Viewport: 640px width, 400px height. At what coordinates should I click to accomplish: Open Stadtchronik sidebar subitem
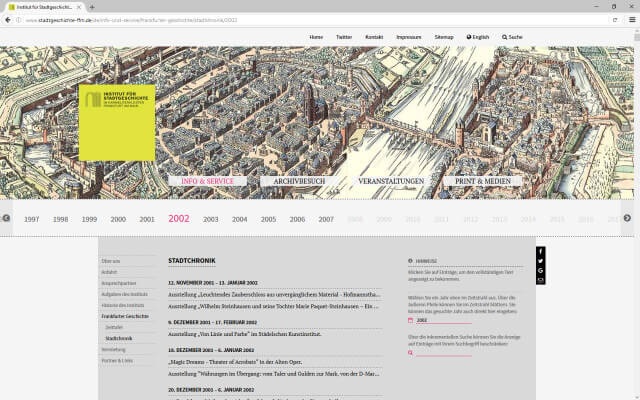(x=119, y=338)
